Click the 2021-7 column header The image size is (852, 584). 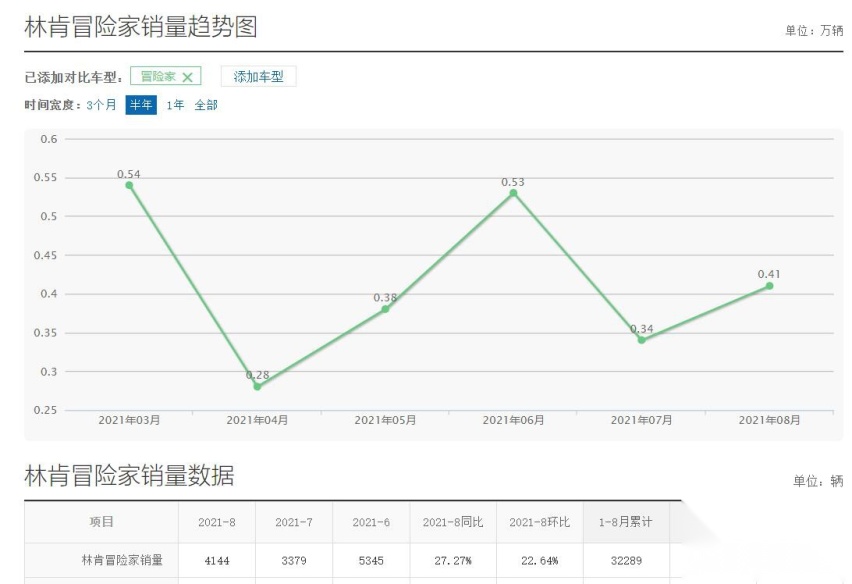coord(294,522)
